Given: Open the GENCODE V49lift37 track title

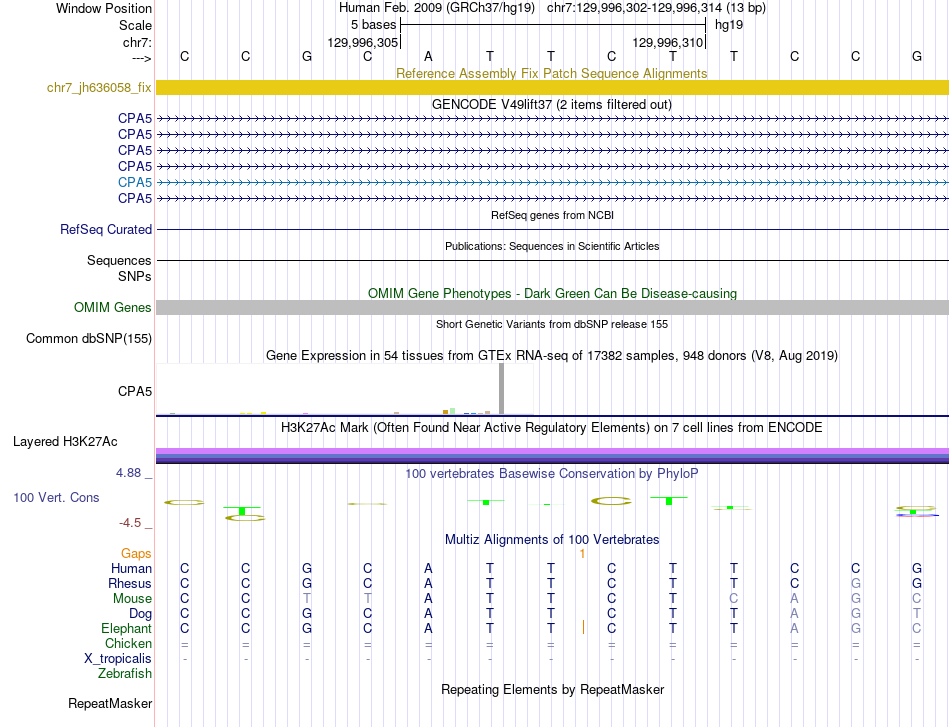Looking at the screenshot, I should click(552, 104).
